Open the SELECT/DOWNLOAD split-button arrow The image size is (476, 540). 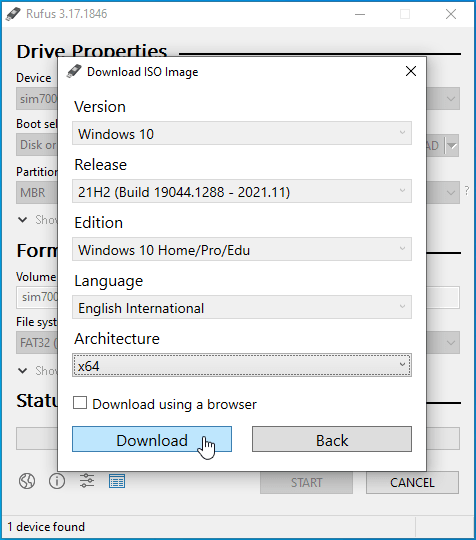pyautogui.click(x=452, y=146)
